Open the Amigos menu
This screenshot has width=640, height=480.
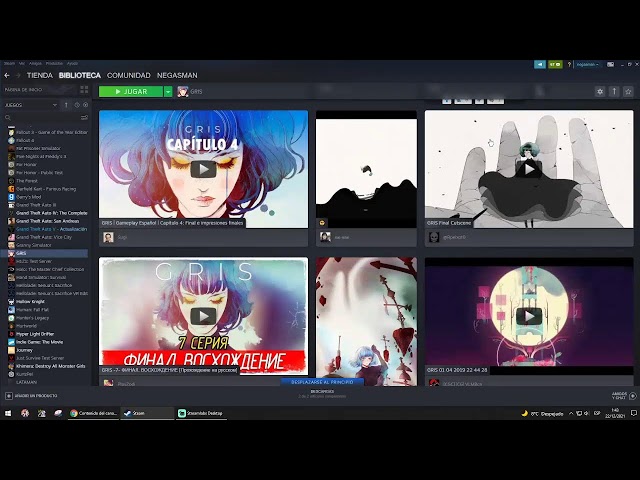[36, 63]
